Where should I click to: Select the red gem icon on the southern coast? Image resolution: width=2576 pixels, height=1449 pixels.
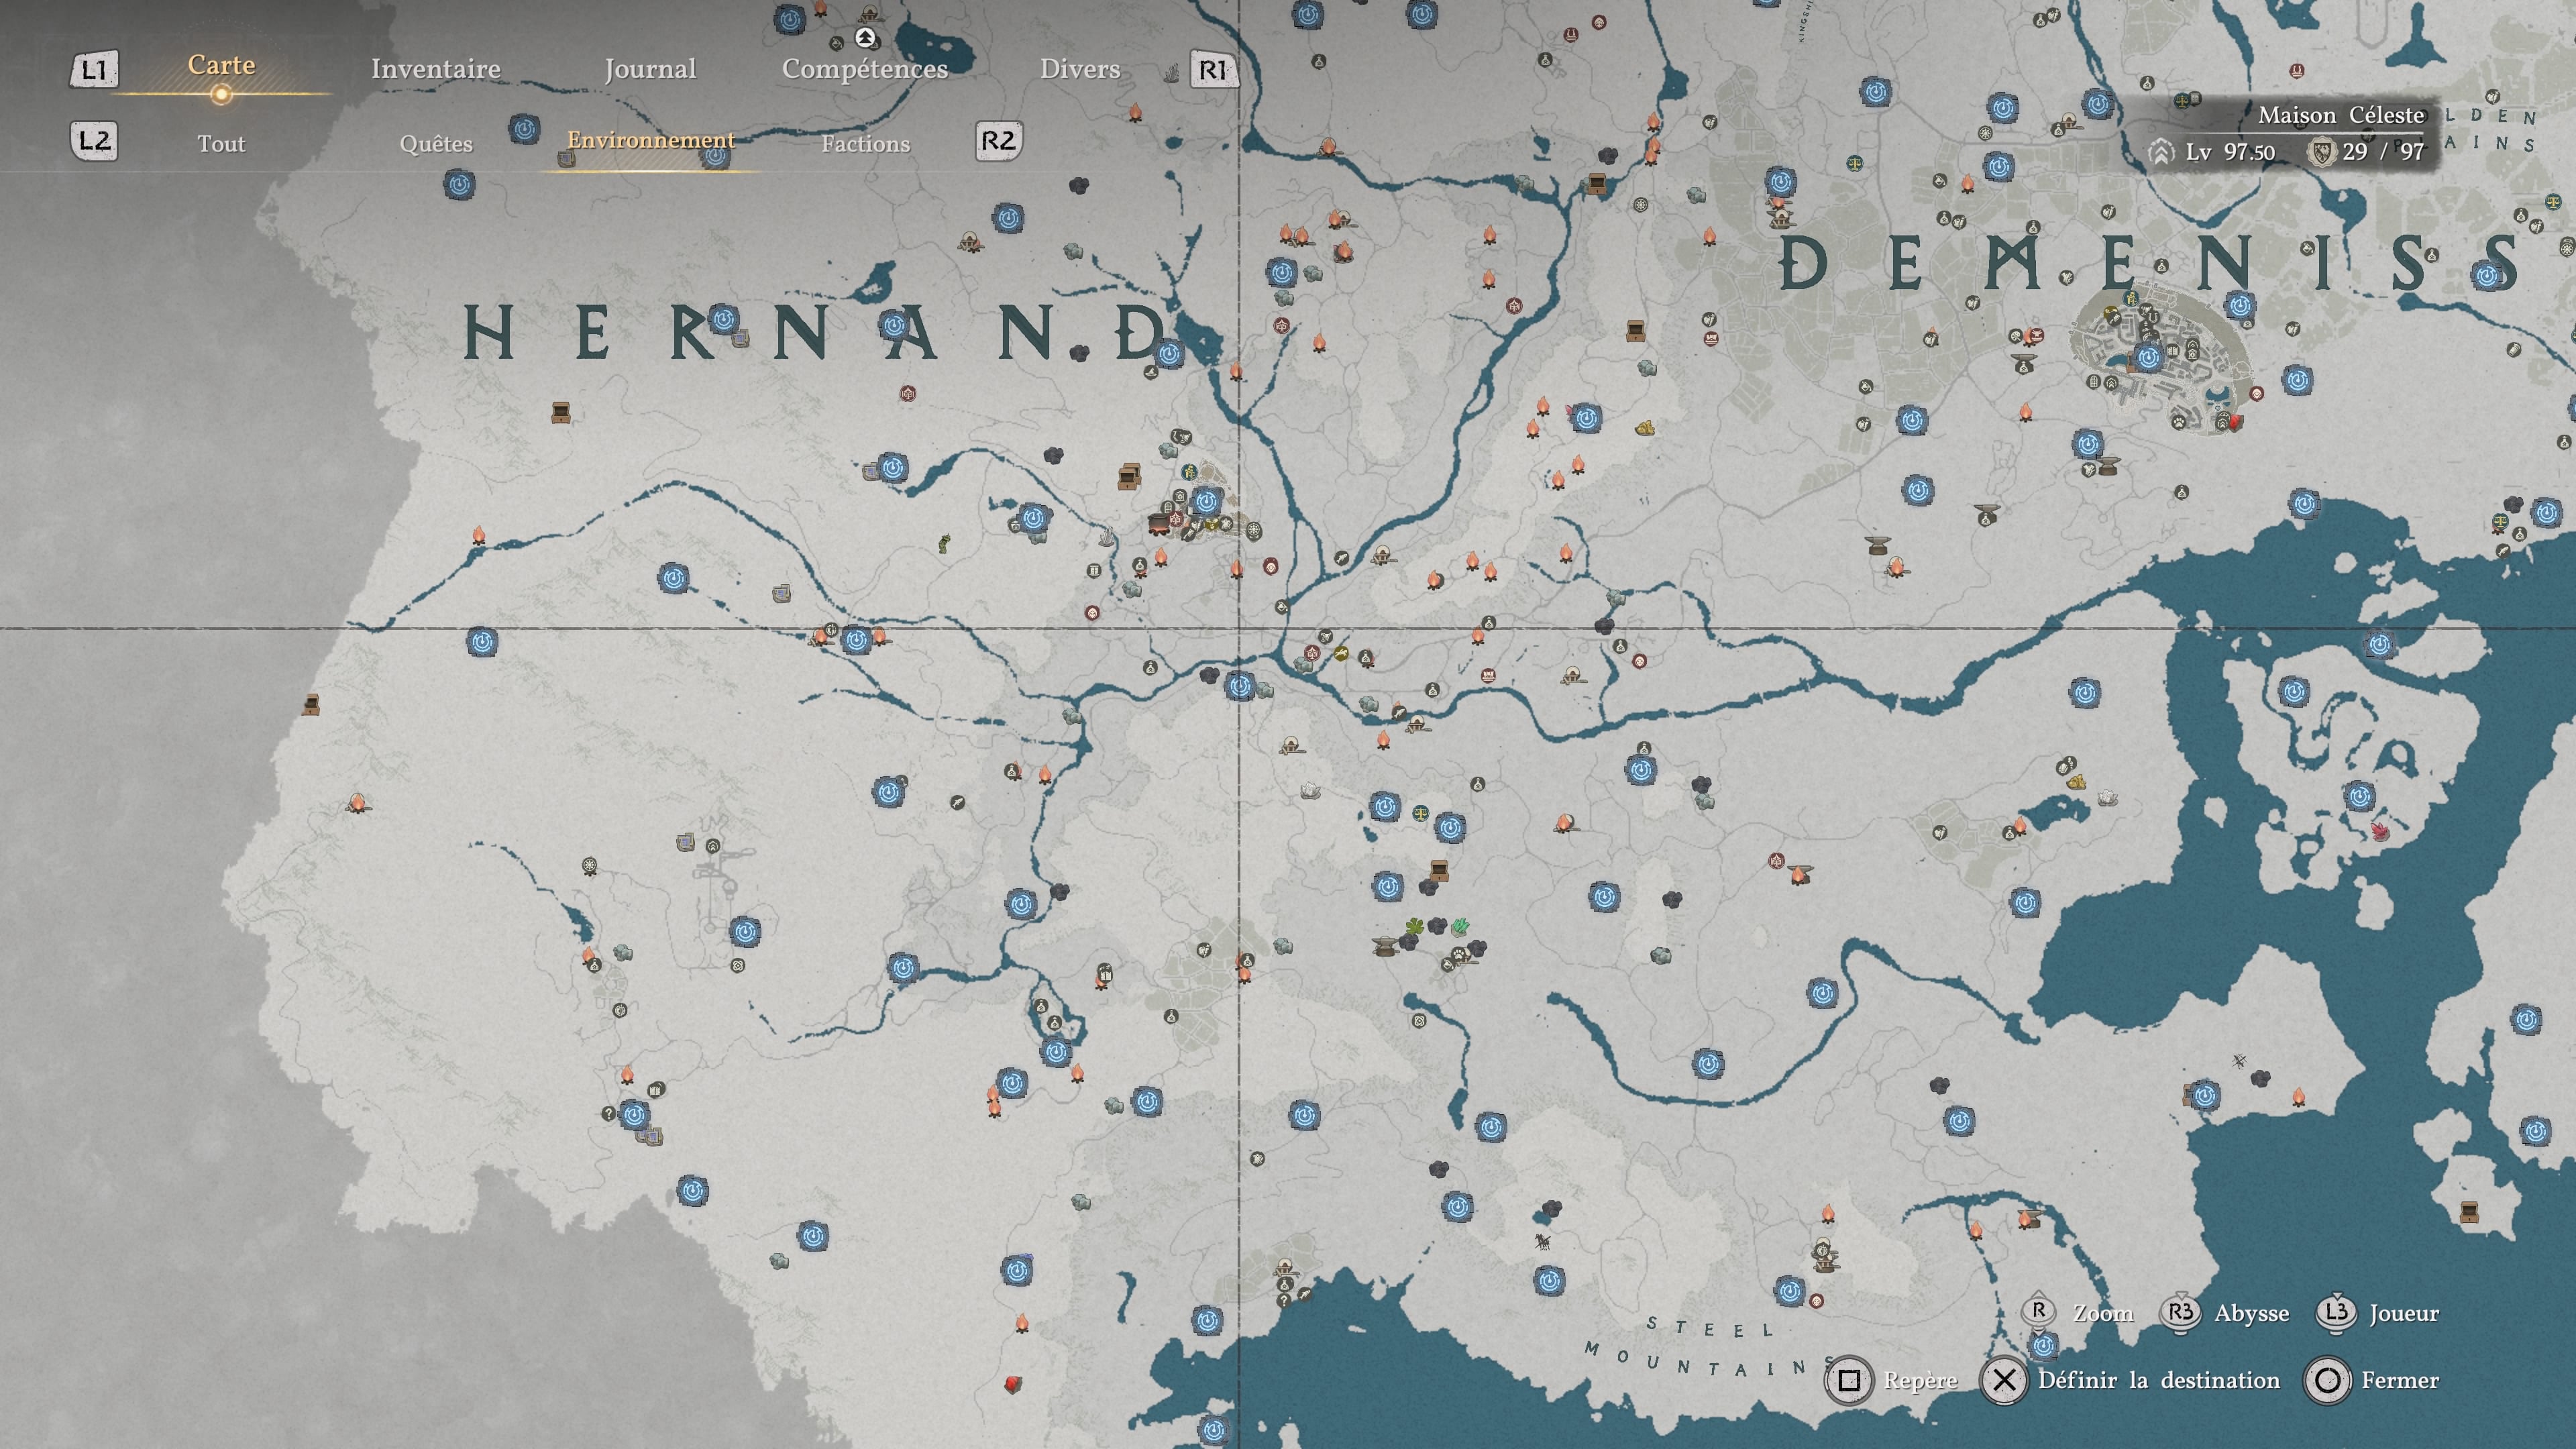[x=1013, y=1384]
